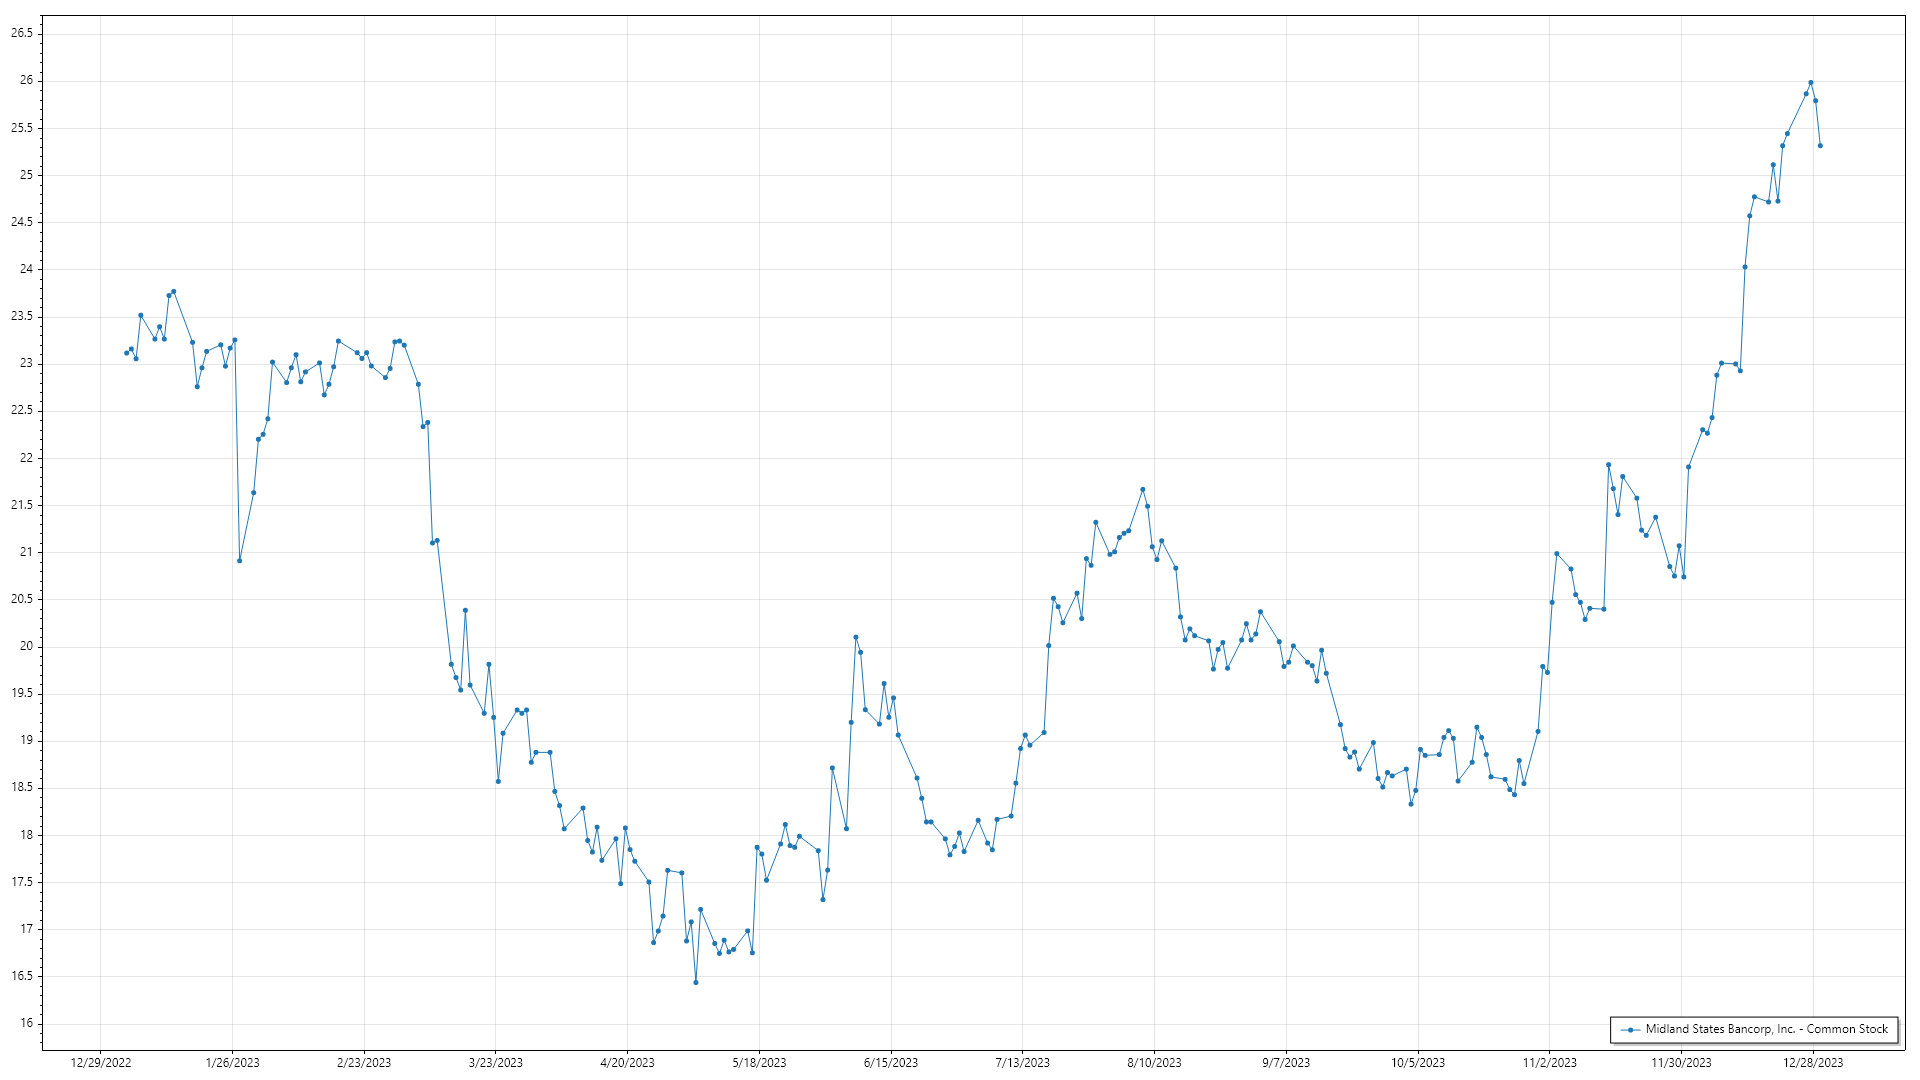Image resolution: width=1920 pixels, height=1080 pixels.
Task: Click the 11/2/2023 x-axis date label
Action: (x=1549, y=1063)
